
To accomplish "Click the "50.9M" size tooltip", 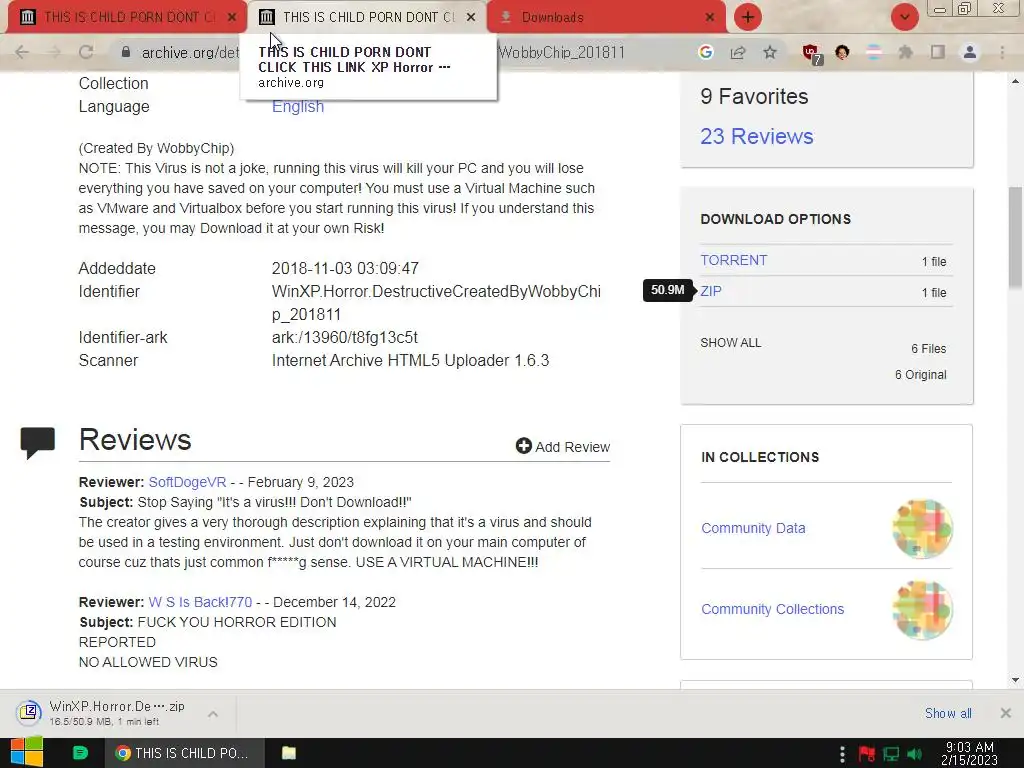I will tap(667, 290).
